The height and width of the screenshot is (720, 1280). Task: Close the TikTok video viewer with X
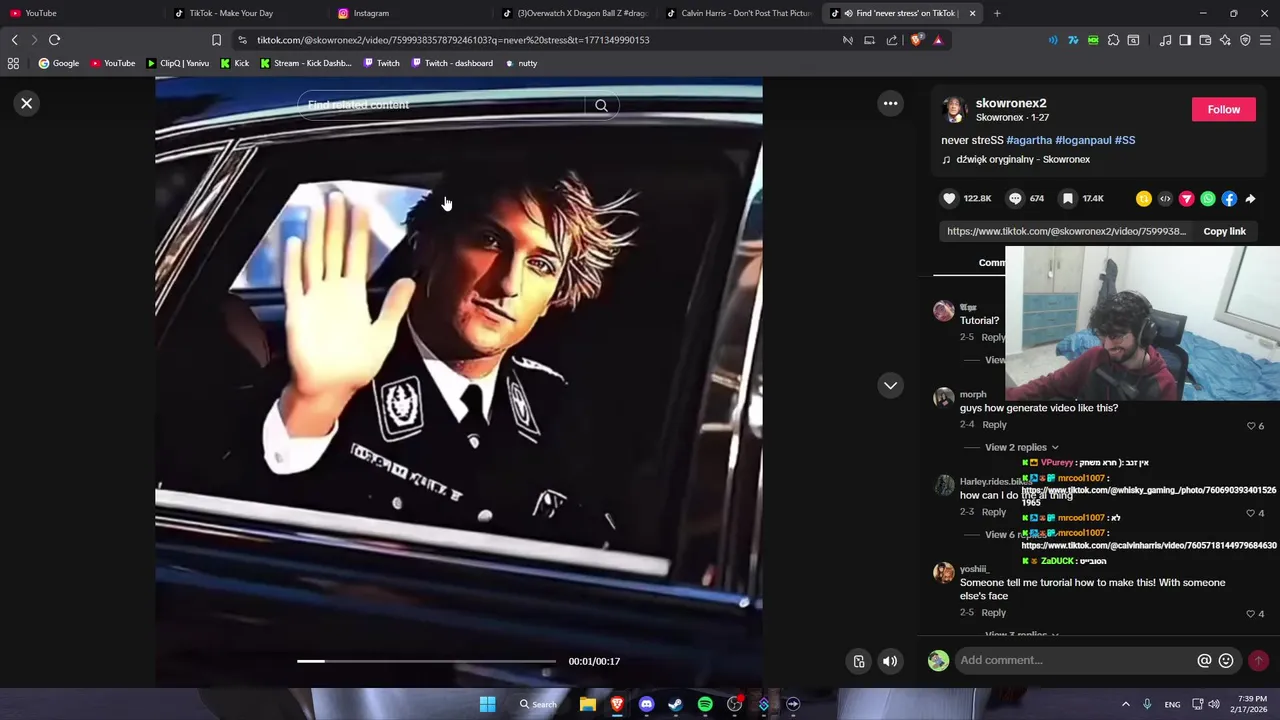tap(27, 103)
